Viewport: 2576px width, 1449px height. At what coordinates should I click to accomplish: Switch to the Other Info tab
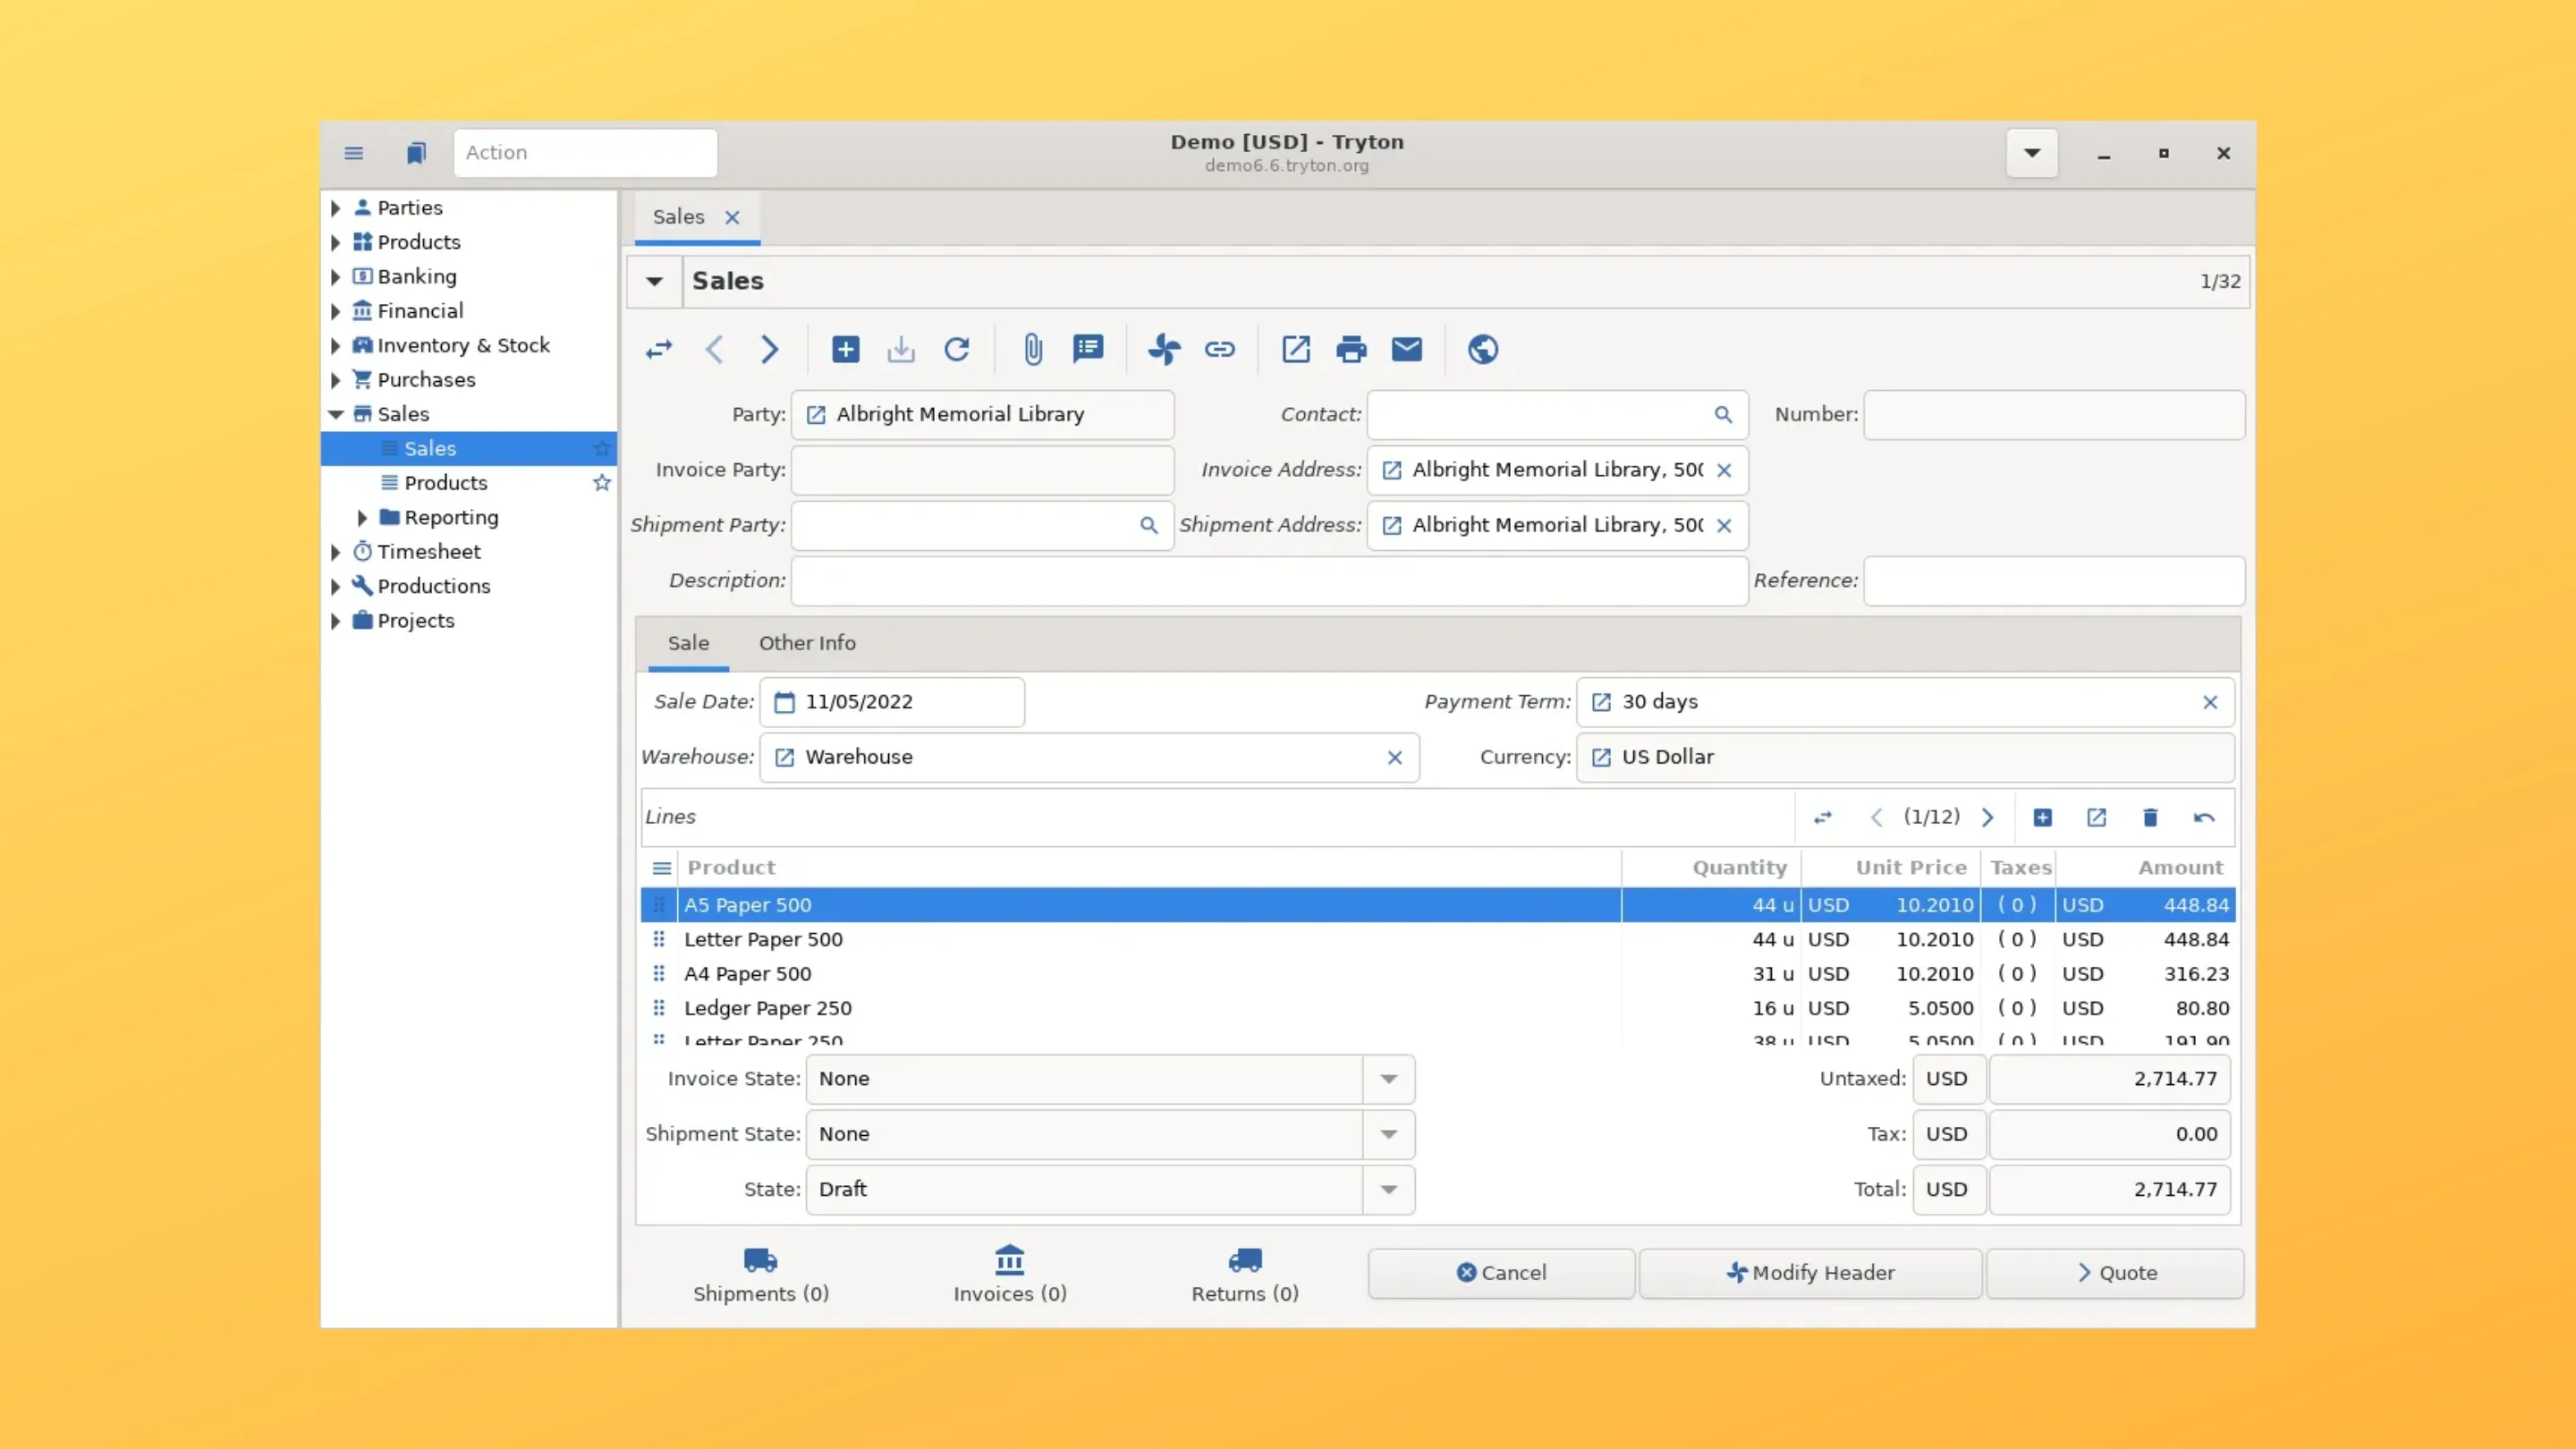[x=807, y=643]
